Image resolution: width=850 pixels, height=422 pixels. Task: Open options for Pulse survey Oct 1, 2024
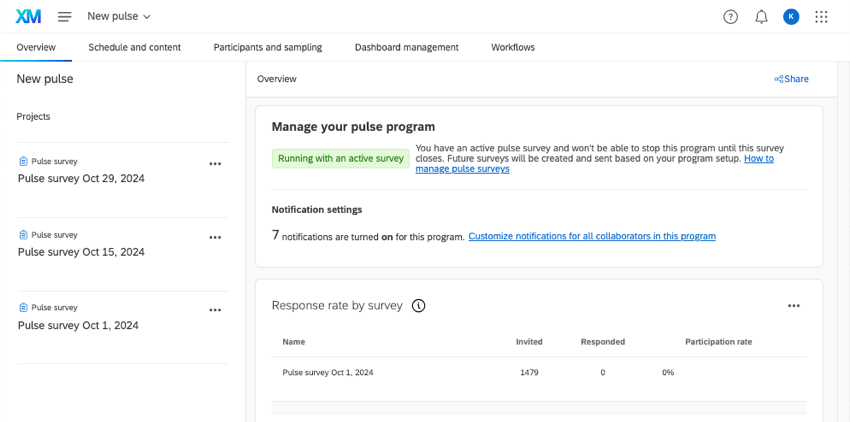point(215,311)
